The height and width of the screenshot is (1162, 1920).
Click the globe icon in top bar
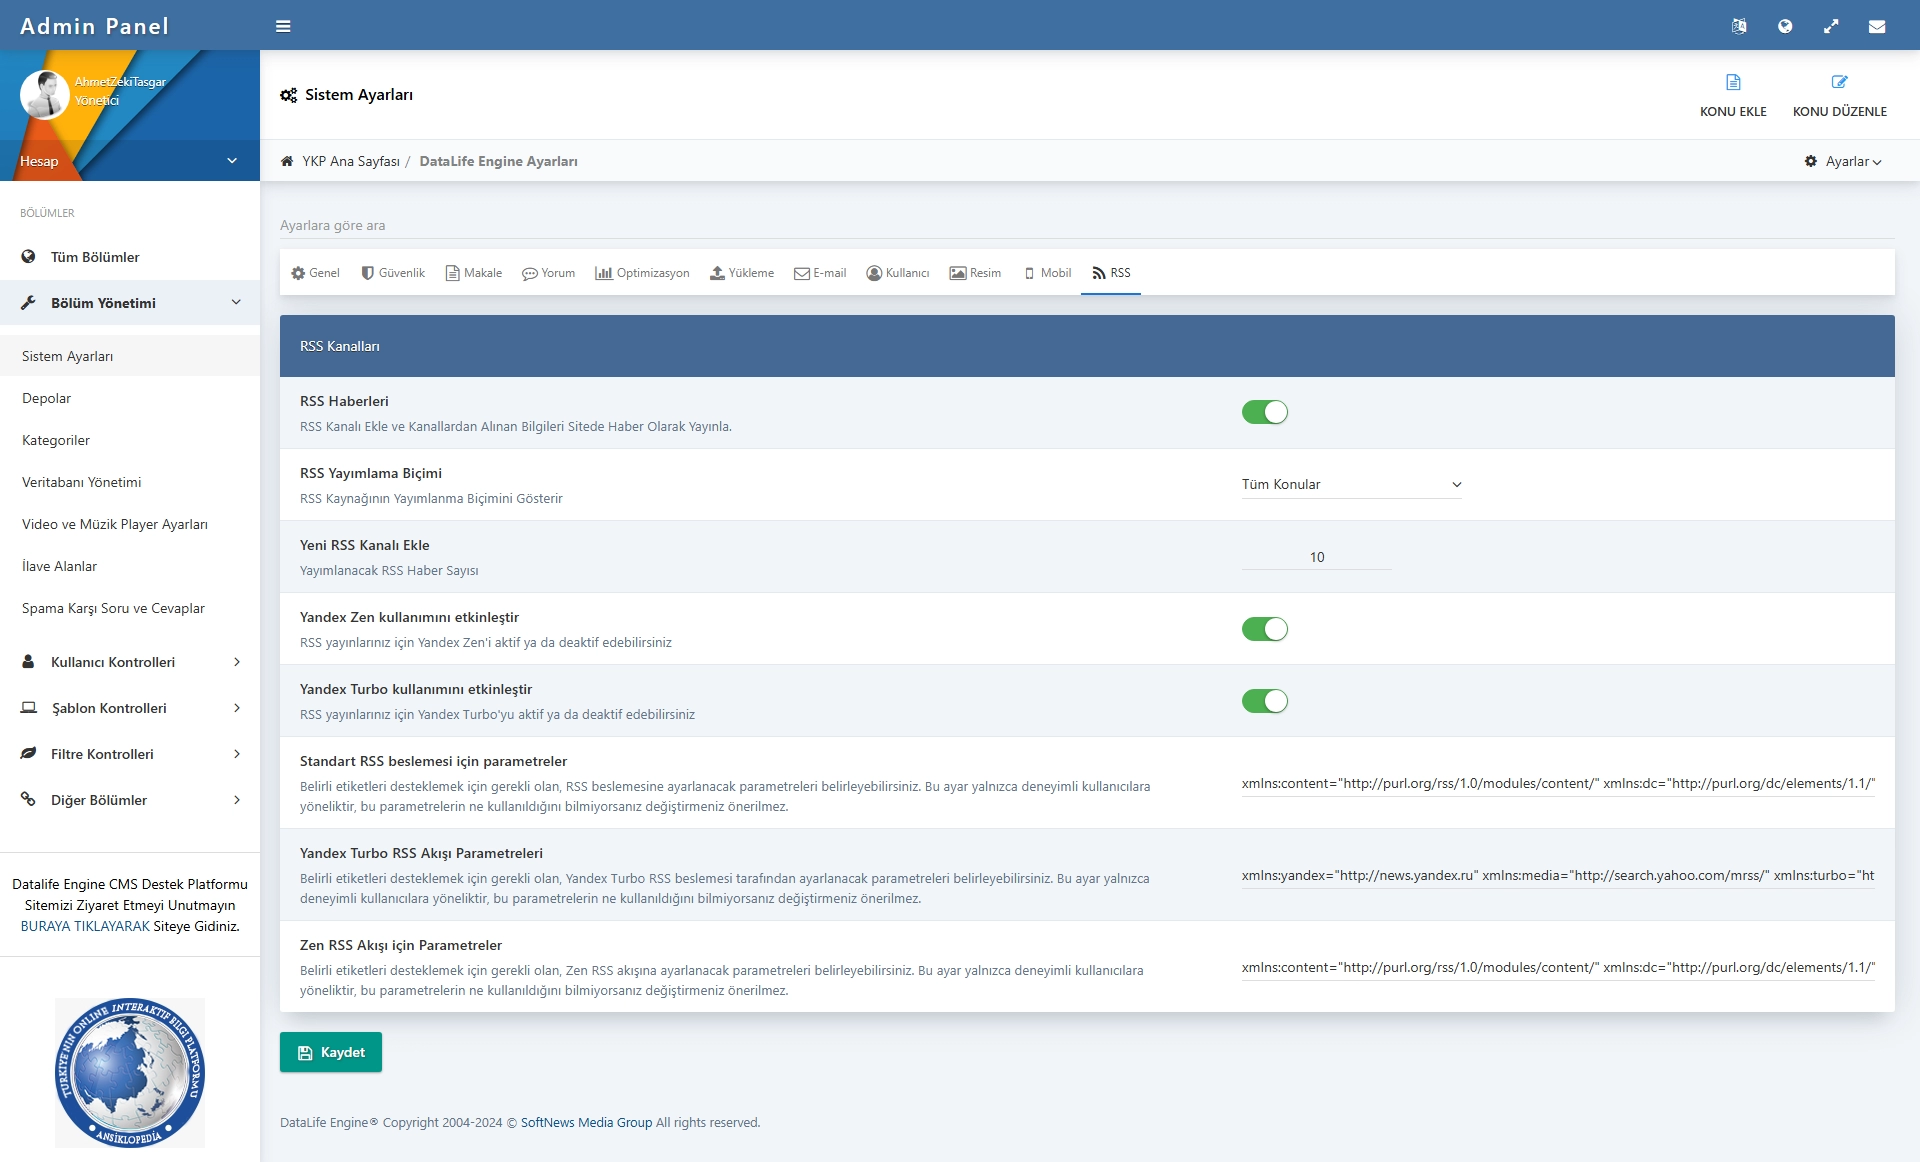tap(1785, 26)
